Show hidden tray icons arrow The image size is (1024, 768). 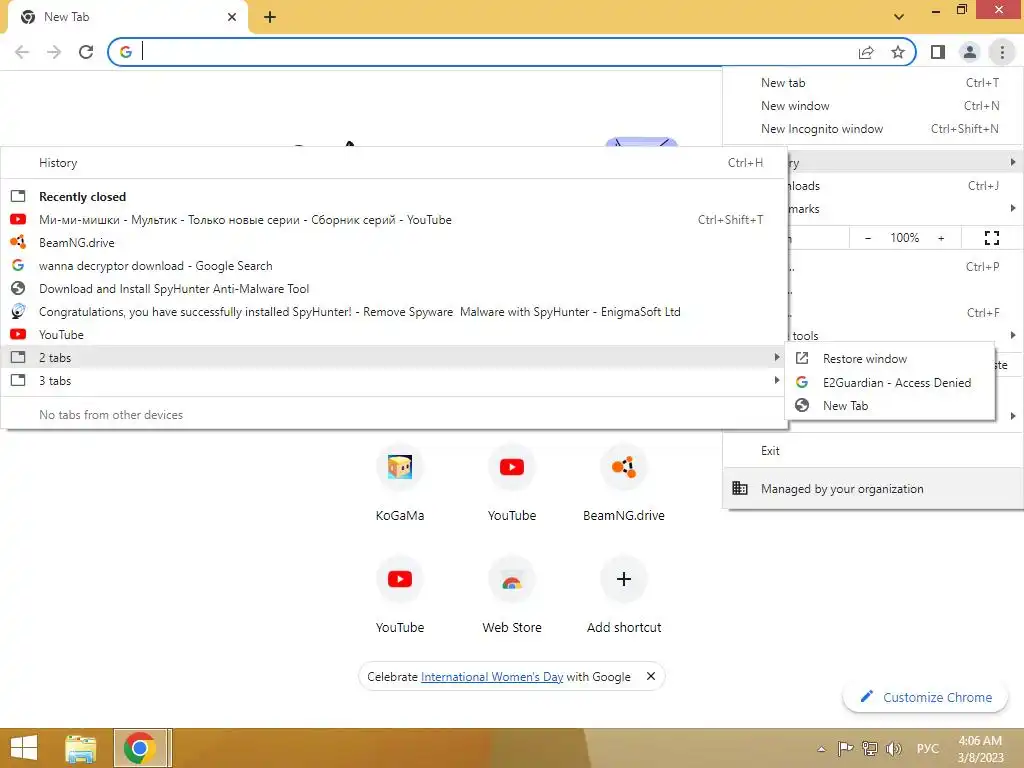coord(822,749)
